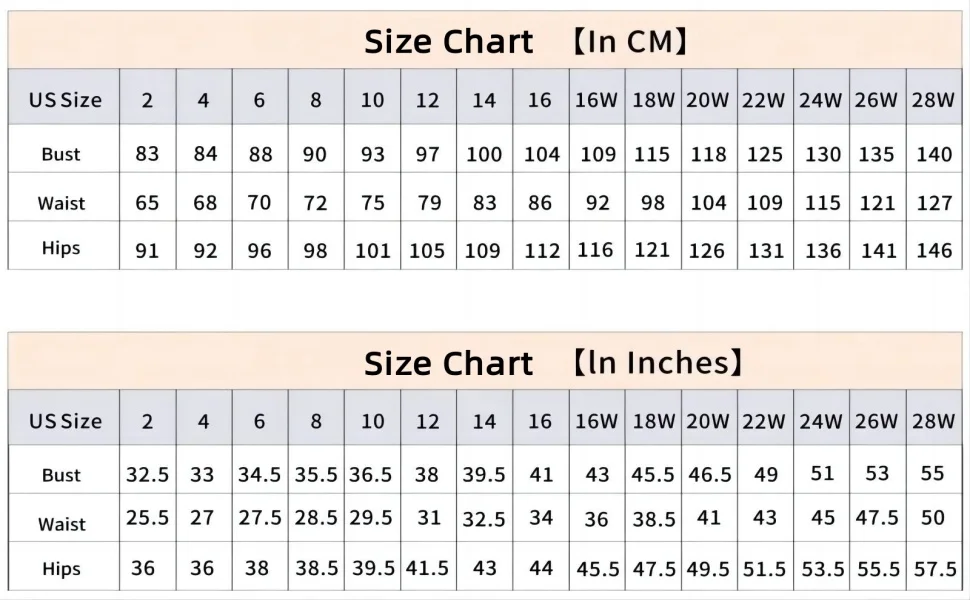Screen dimensions: 970x600
Task: Select the Hips row label in Inches chart
Action: [x=61, y=568]
